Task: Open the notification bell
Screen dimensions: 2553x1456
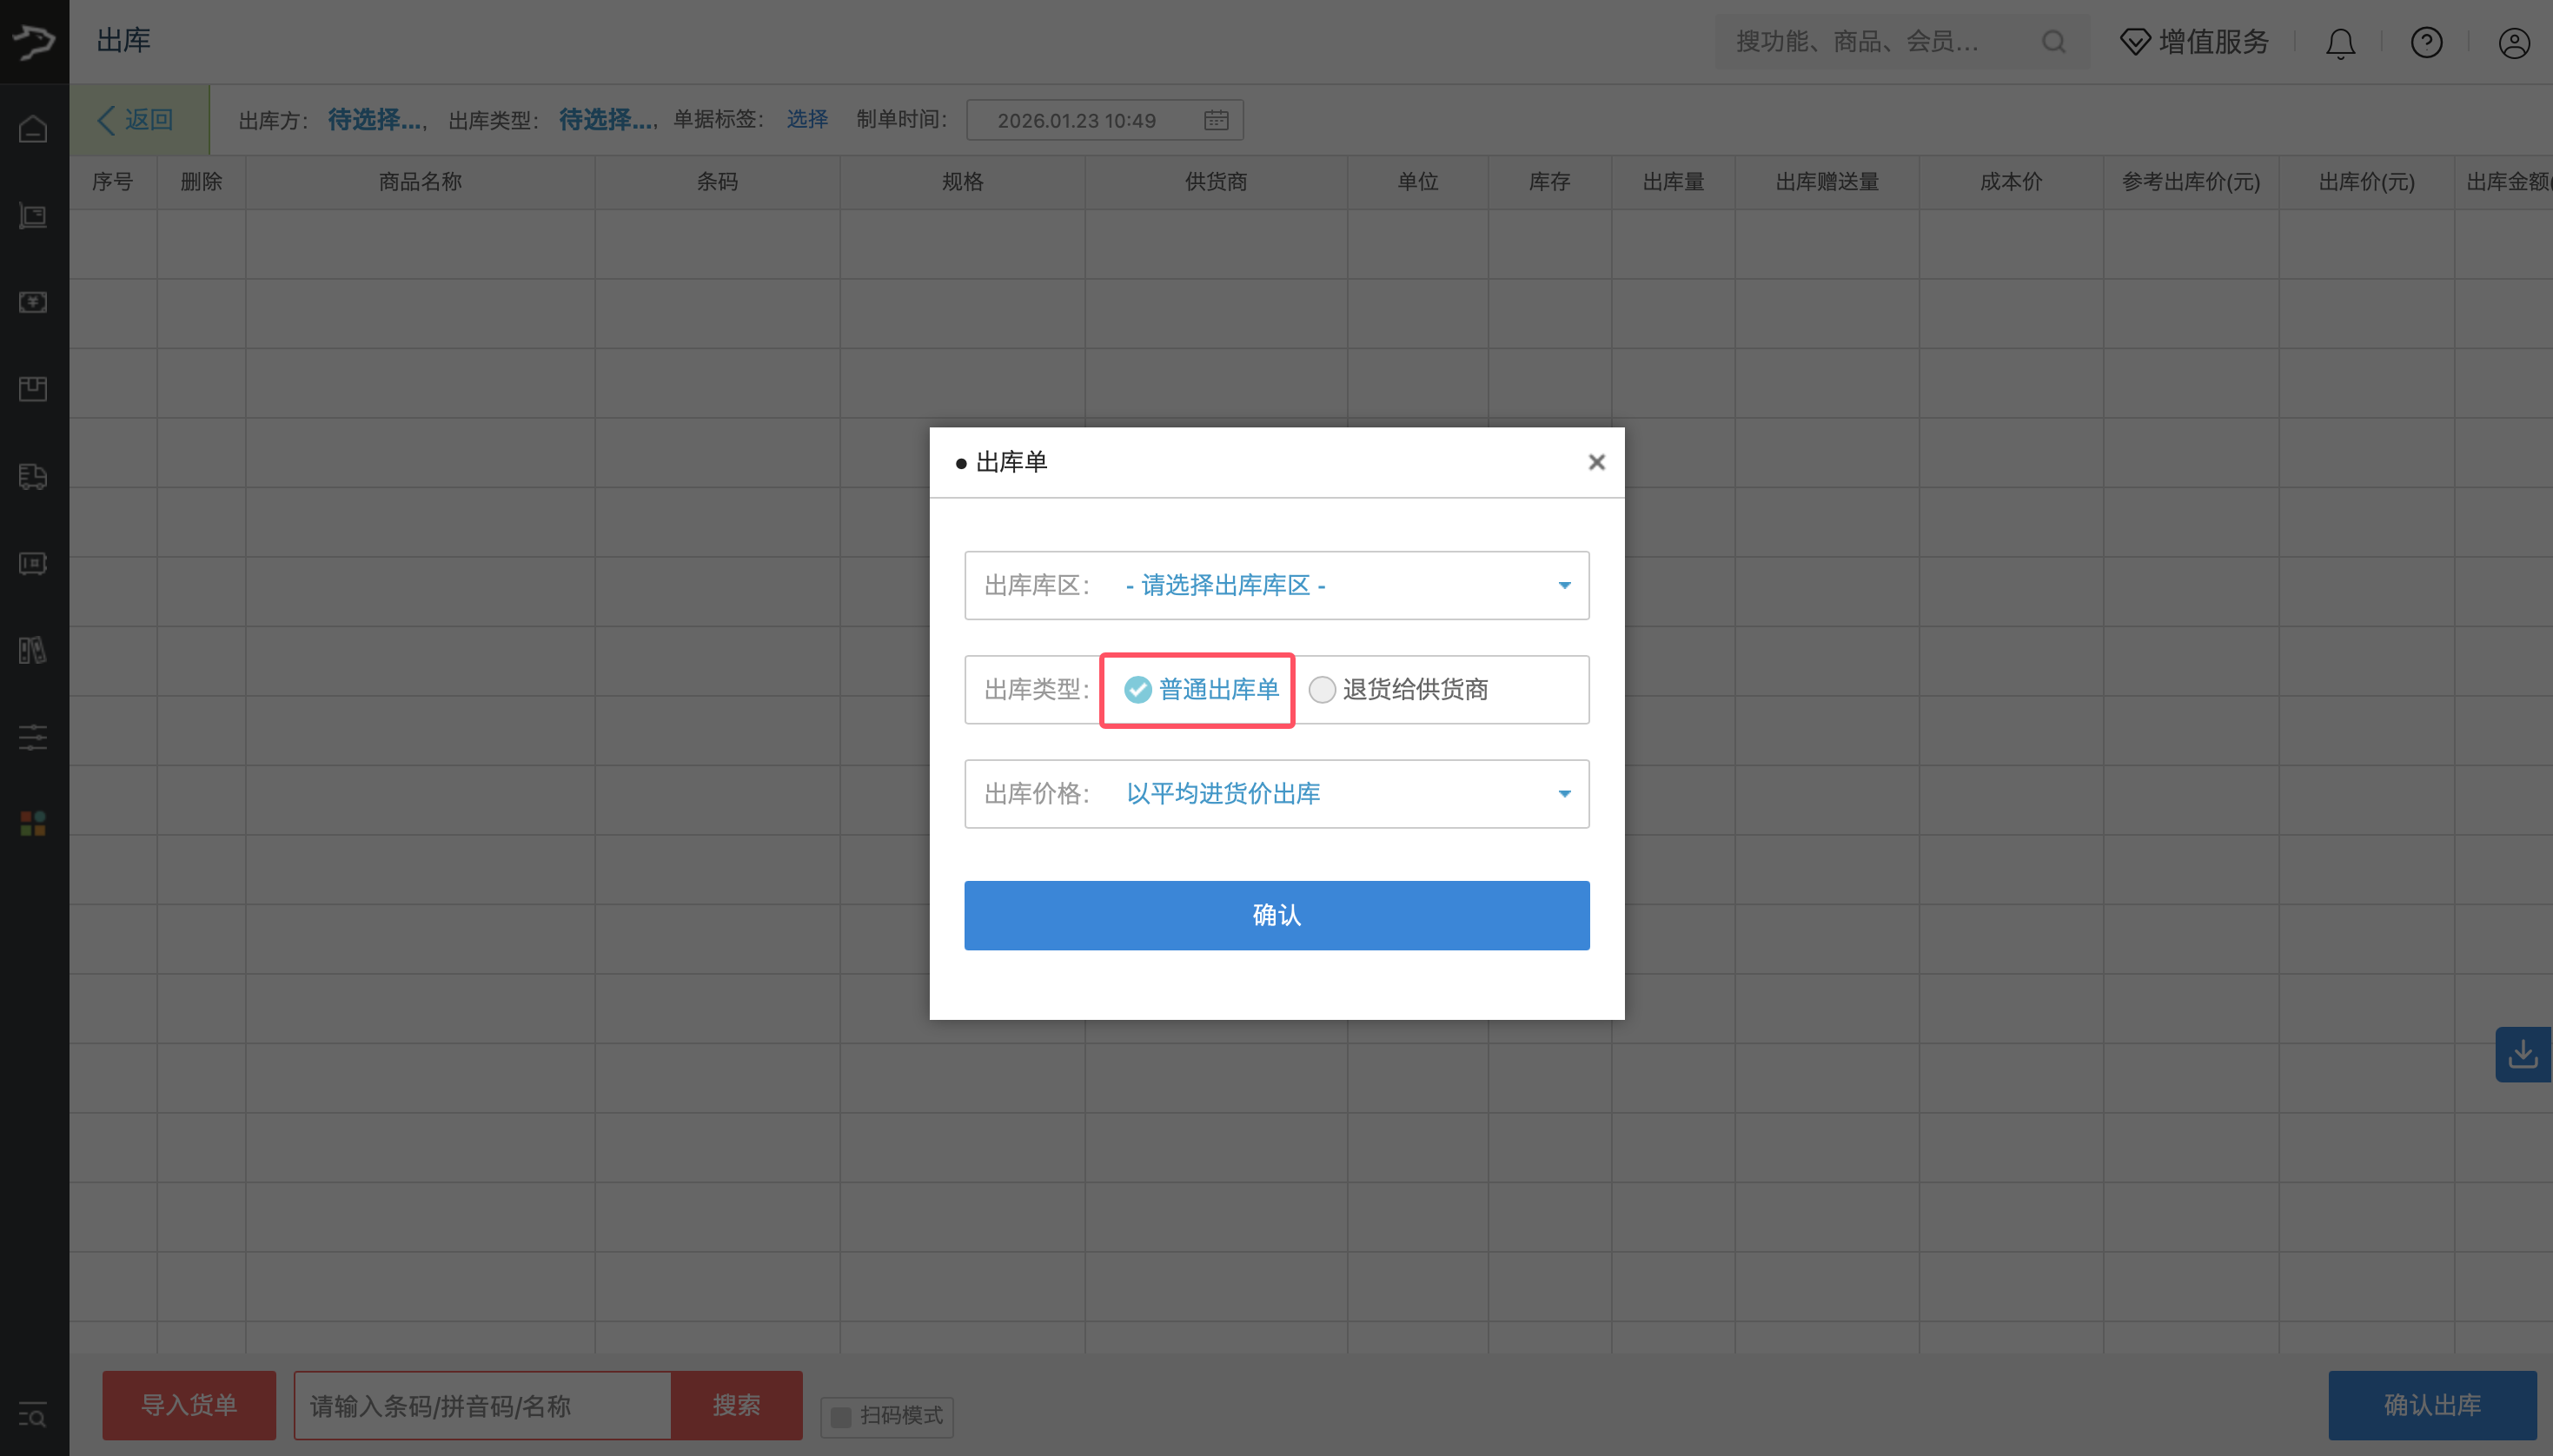Action: tap(2340, 43)
